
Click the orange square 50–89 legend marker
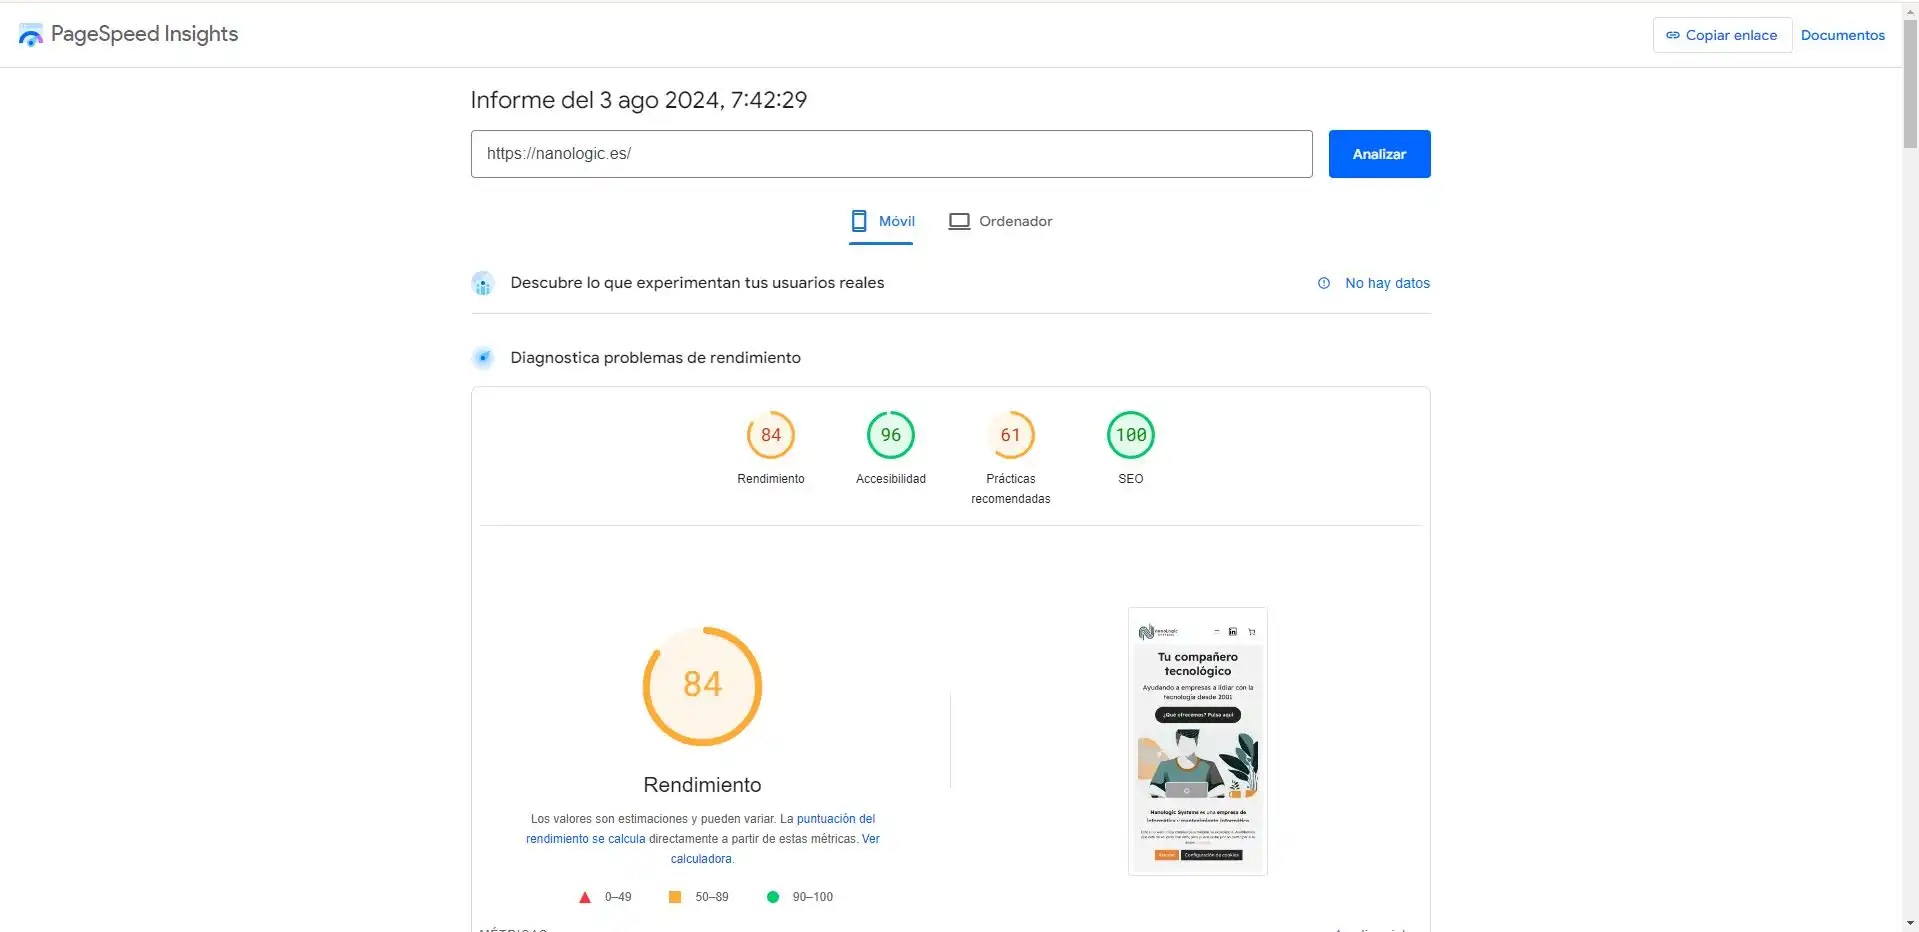[x=675, y=897]
